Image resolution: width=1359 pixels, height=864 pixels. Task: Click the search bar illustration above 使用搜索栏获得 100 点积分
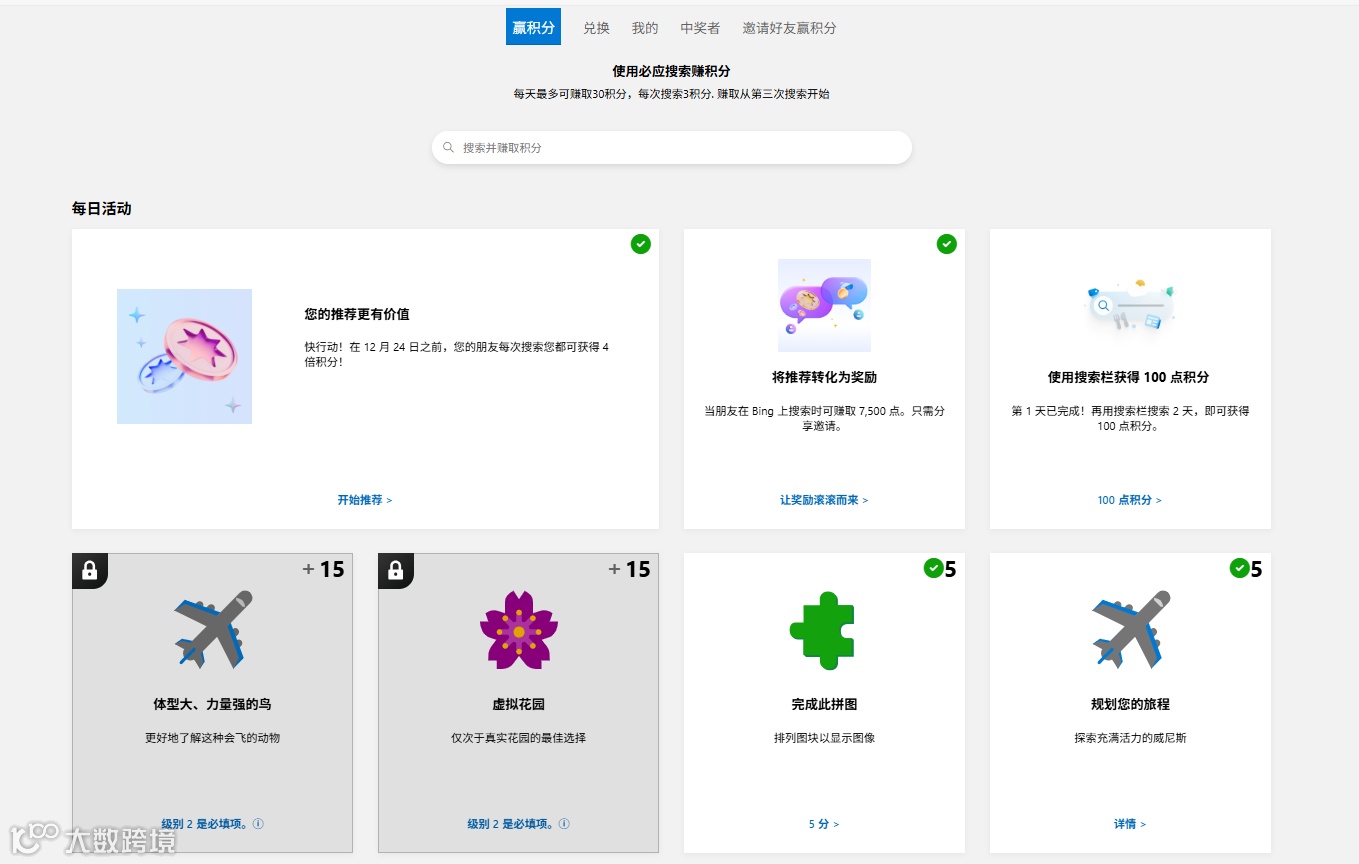pos(1130,305)
